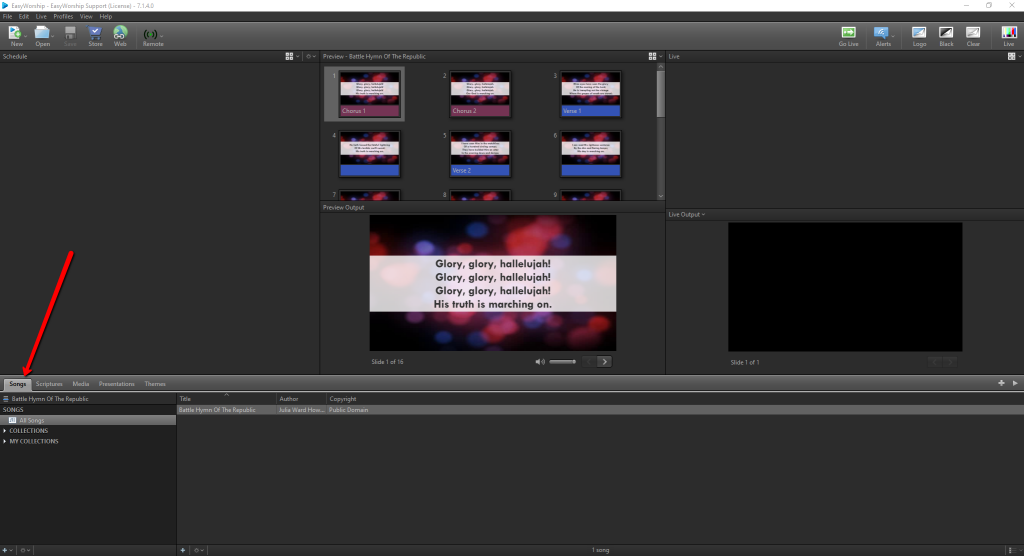
Task: Go to previous slide in Preview Output
Action: pyautogui.click(x=588, y=362)
